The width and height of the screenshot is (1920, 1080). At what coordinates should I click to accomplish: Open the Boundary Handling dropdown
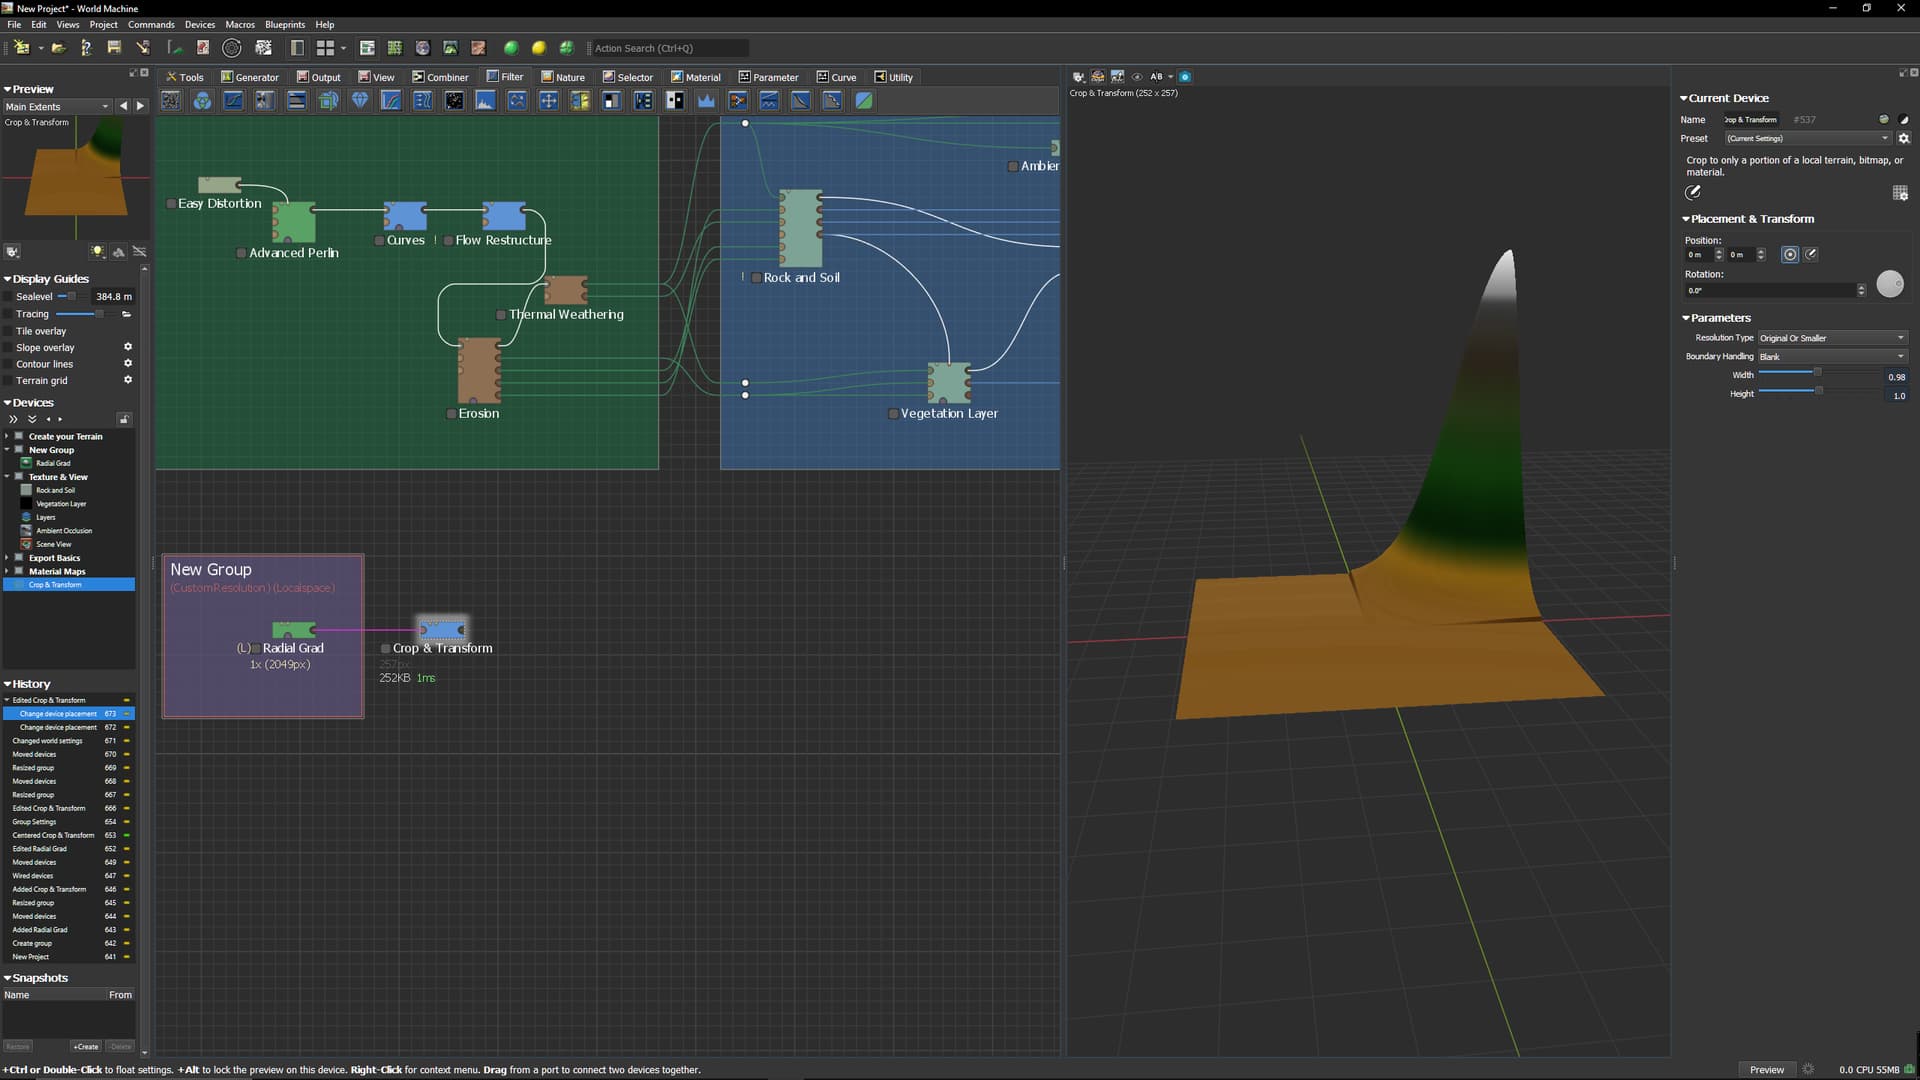pyautogui.click(x=1832, y=357)
